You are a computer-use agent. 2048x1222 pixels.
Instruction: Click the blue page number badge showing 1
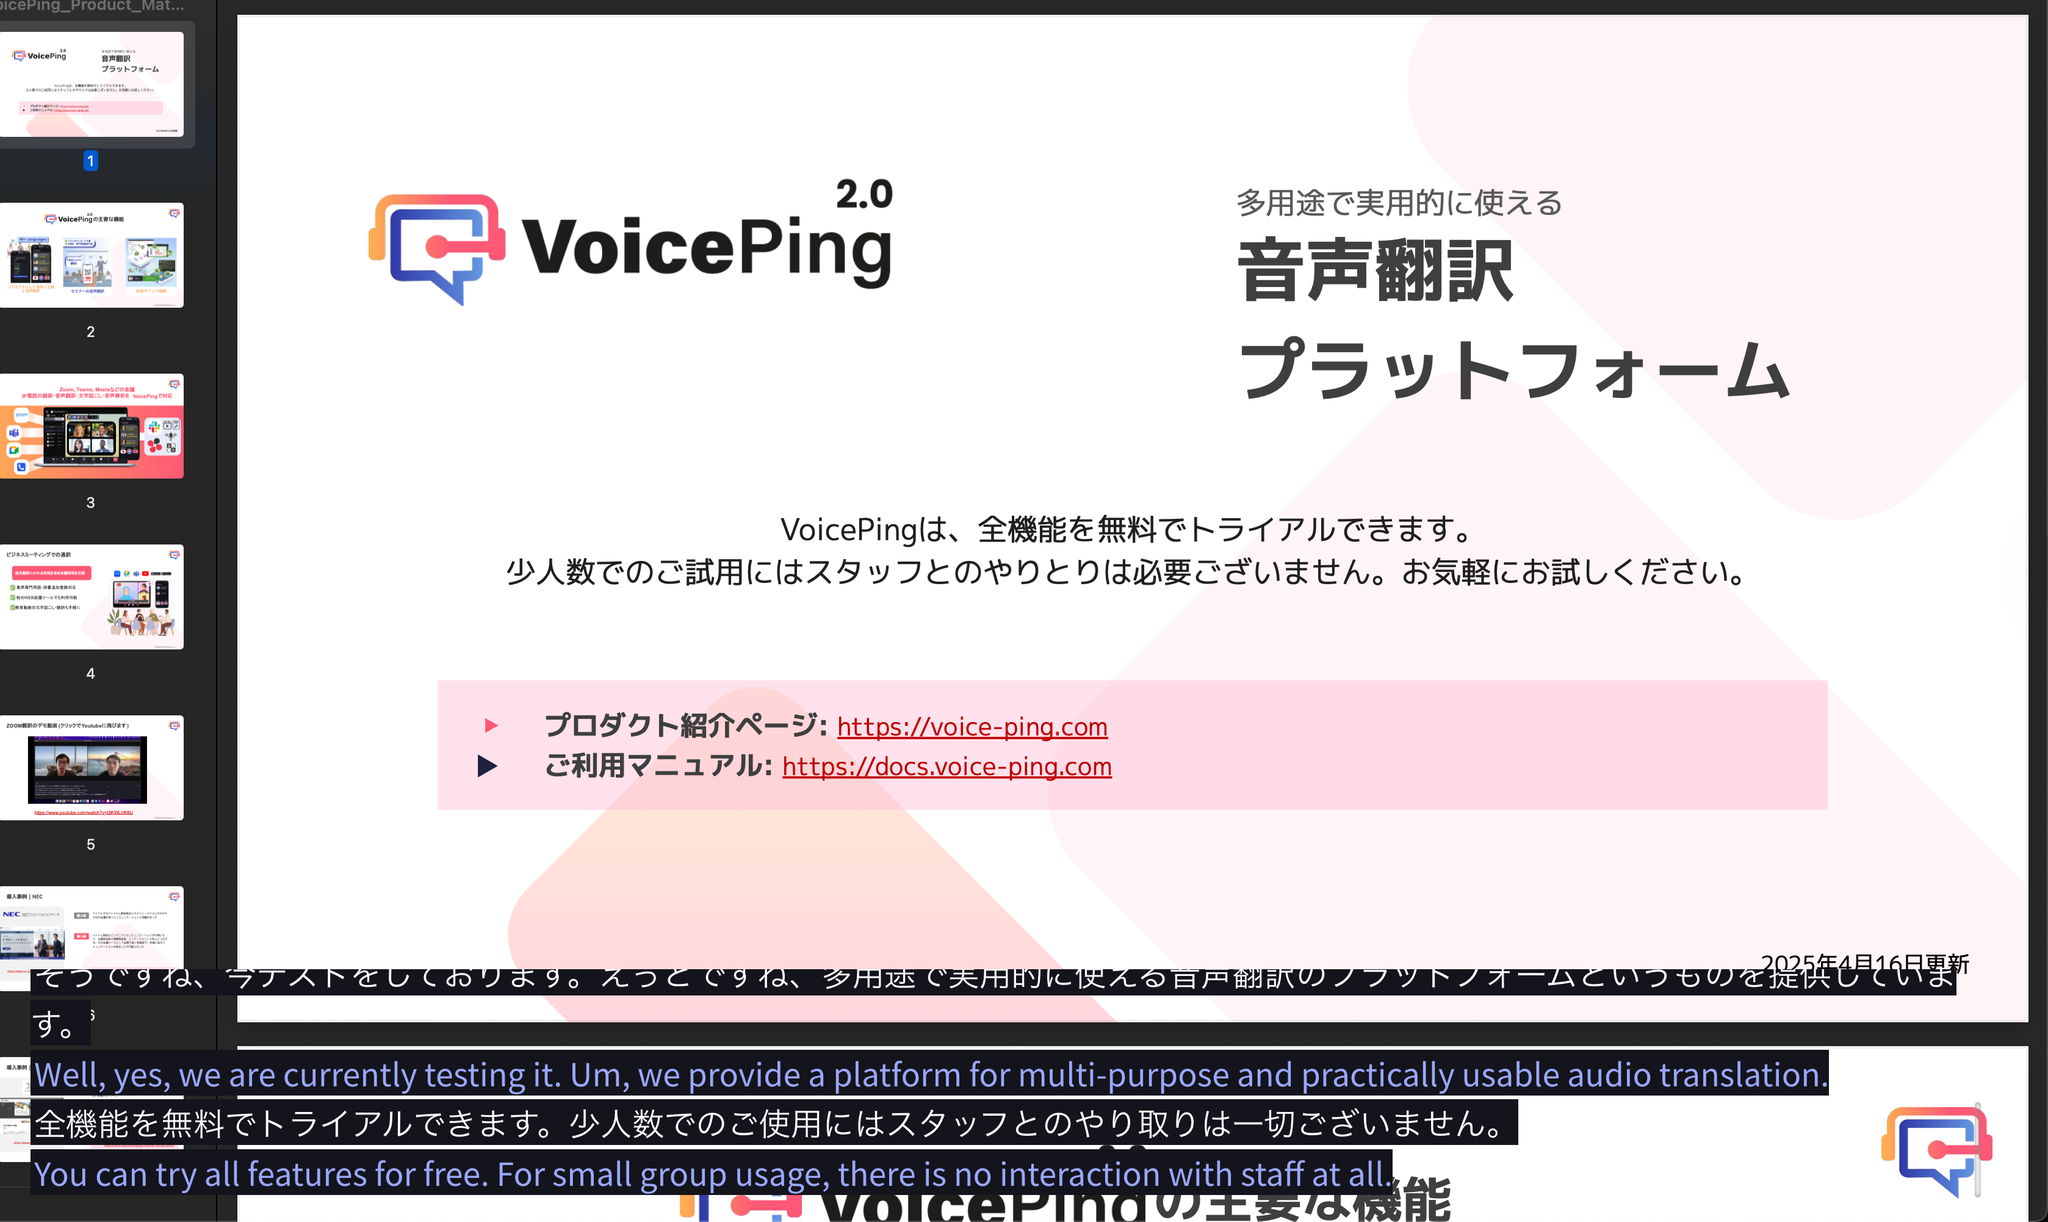pyautogui.click(x=90, y=160)
